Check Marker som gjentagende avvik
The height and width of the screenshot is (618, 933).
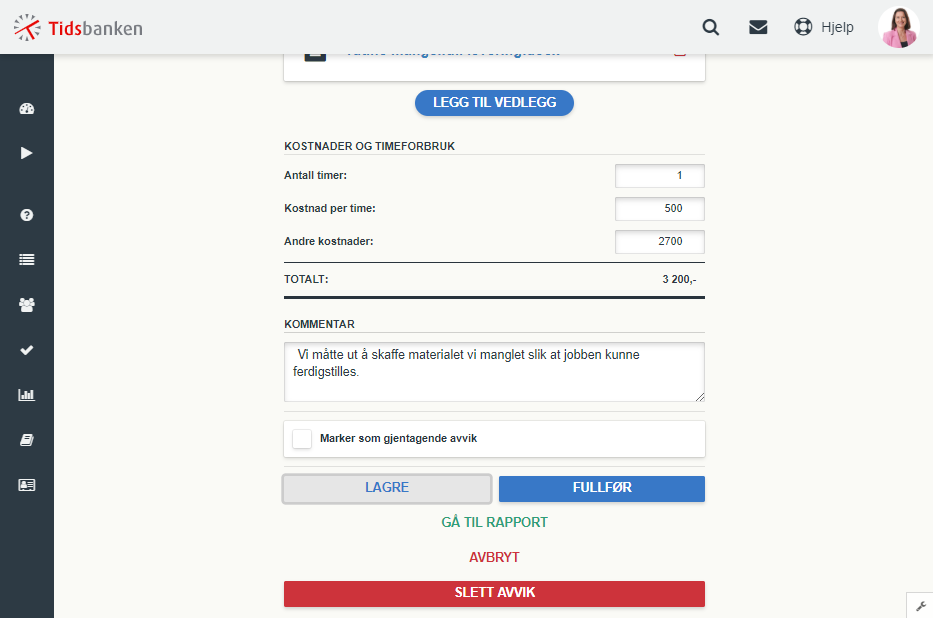[x=302, y=439]
